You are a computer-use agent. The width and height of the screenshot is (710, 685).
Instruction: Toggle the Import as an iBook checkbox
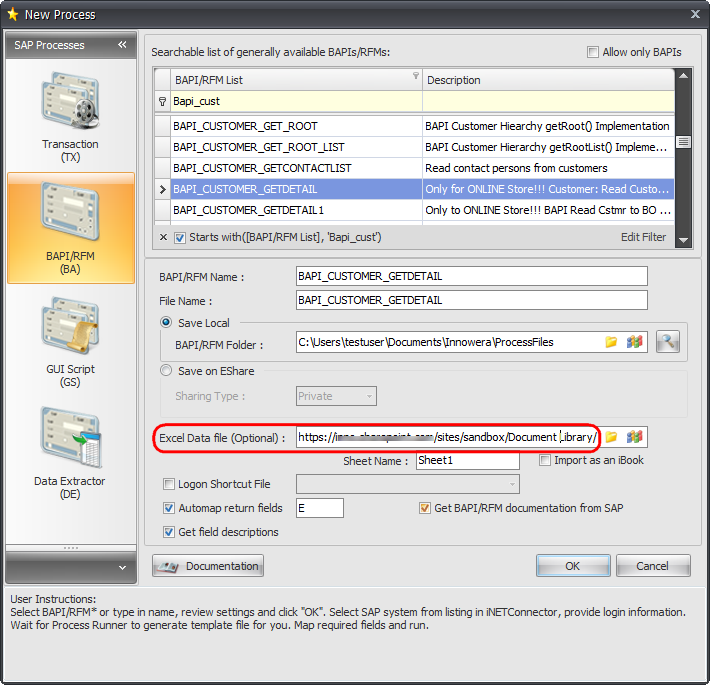tap(545, 461)
